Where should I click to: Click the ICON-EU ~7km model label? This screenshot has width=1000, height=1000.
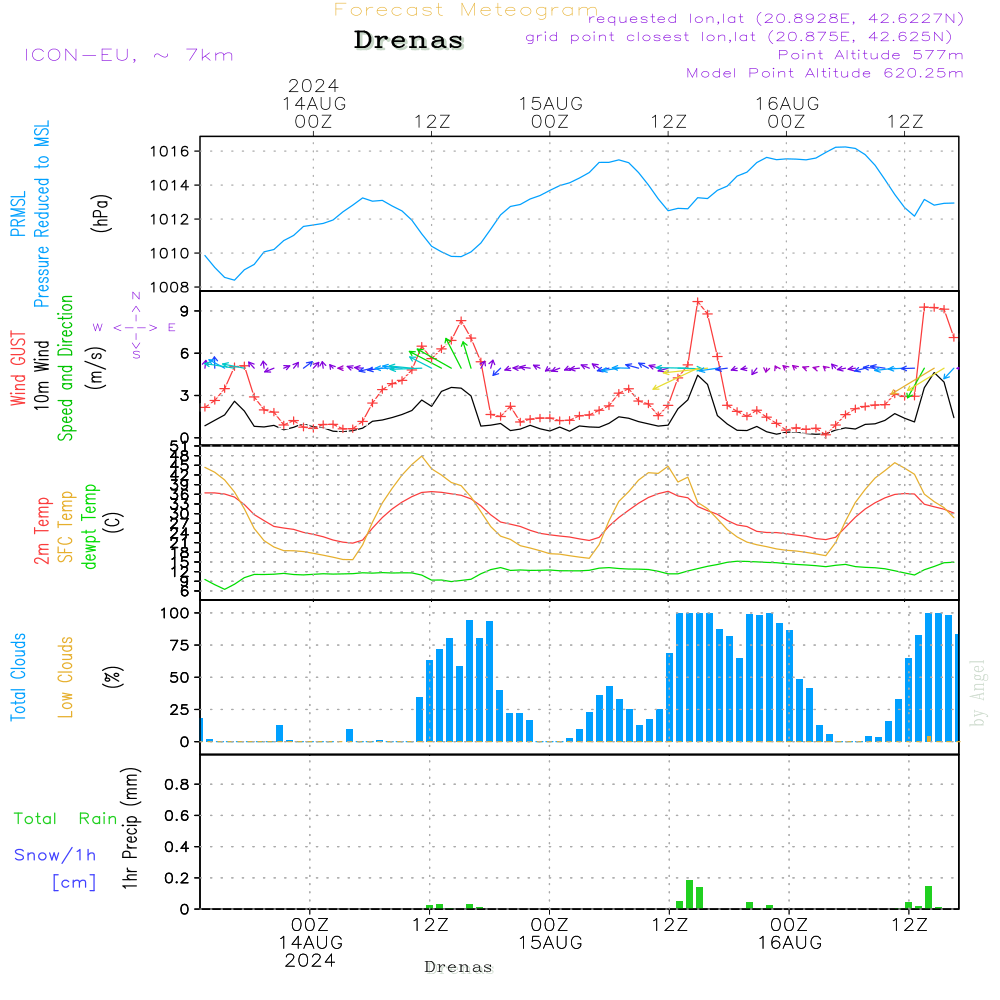pos(128,55)
